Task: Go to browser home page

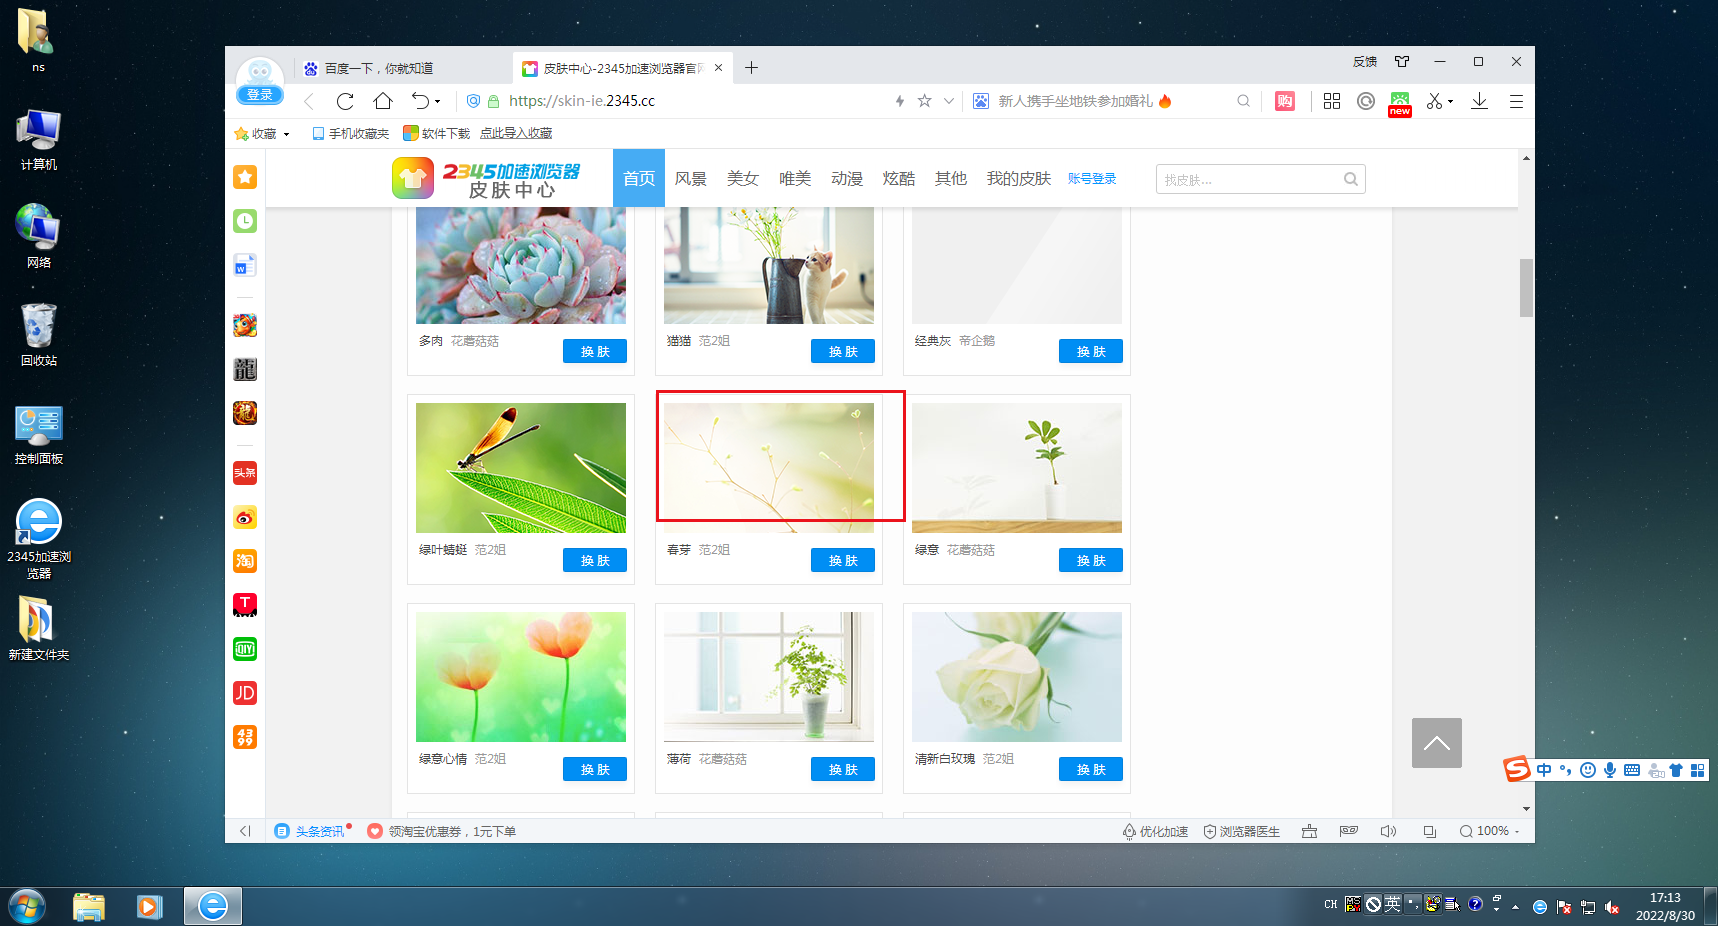Action: click(383, 101)
